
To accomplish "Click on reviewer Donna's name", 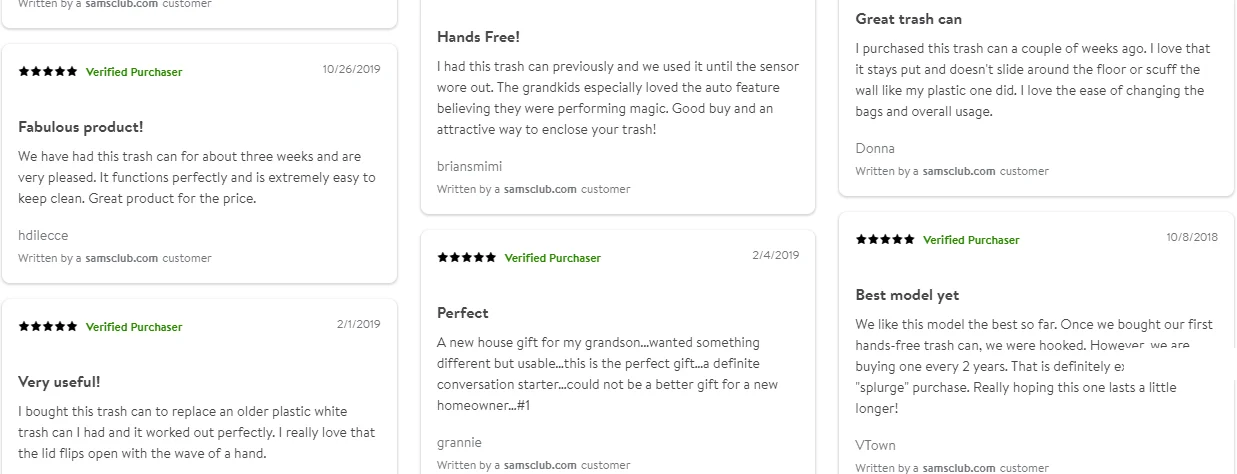I will 875,148.
